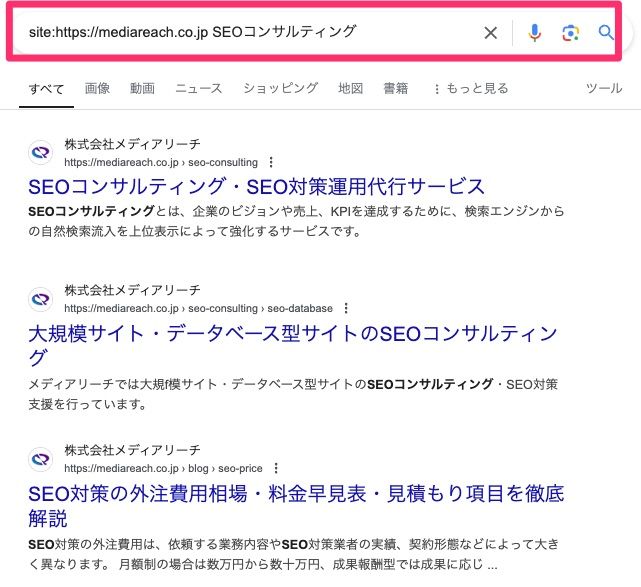This screenshot has width=641, height=587.
Task: Click 株式会社メディアリーチ above the seo-database URL
Action: (132, 290)
